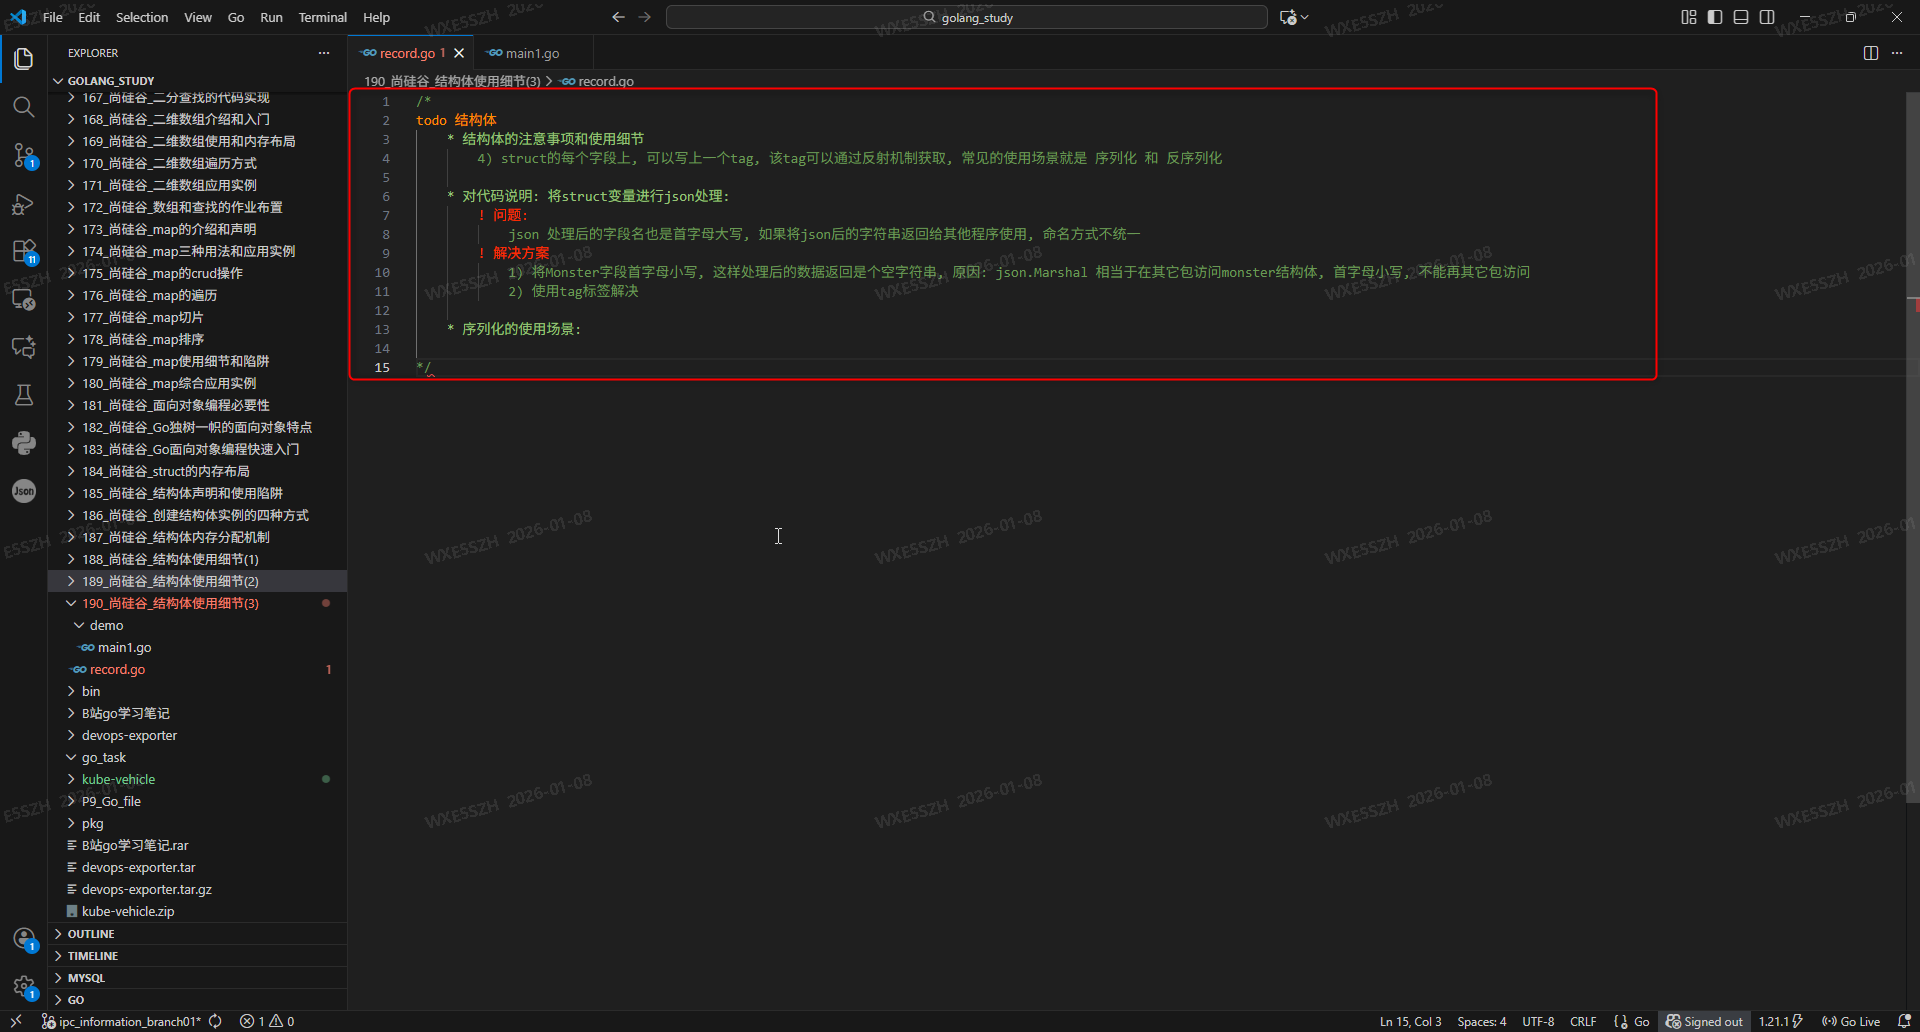
Task: Open the Terminal menu
Action: tap(322, 17)
